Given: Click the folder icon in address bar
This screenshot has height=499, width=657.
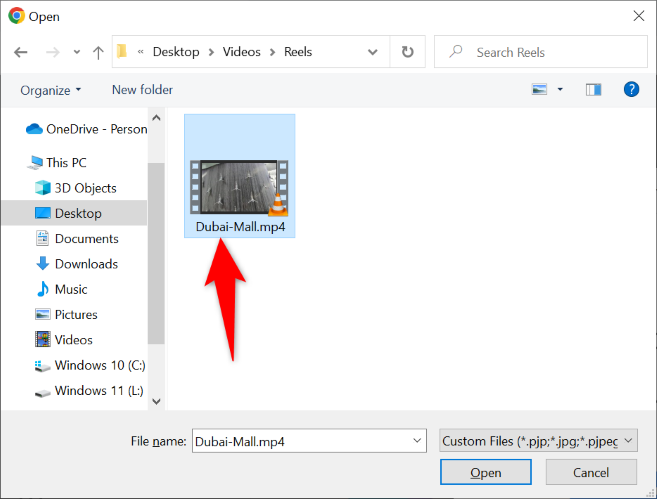Looking at the screenshot, I should pos(122,51).
